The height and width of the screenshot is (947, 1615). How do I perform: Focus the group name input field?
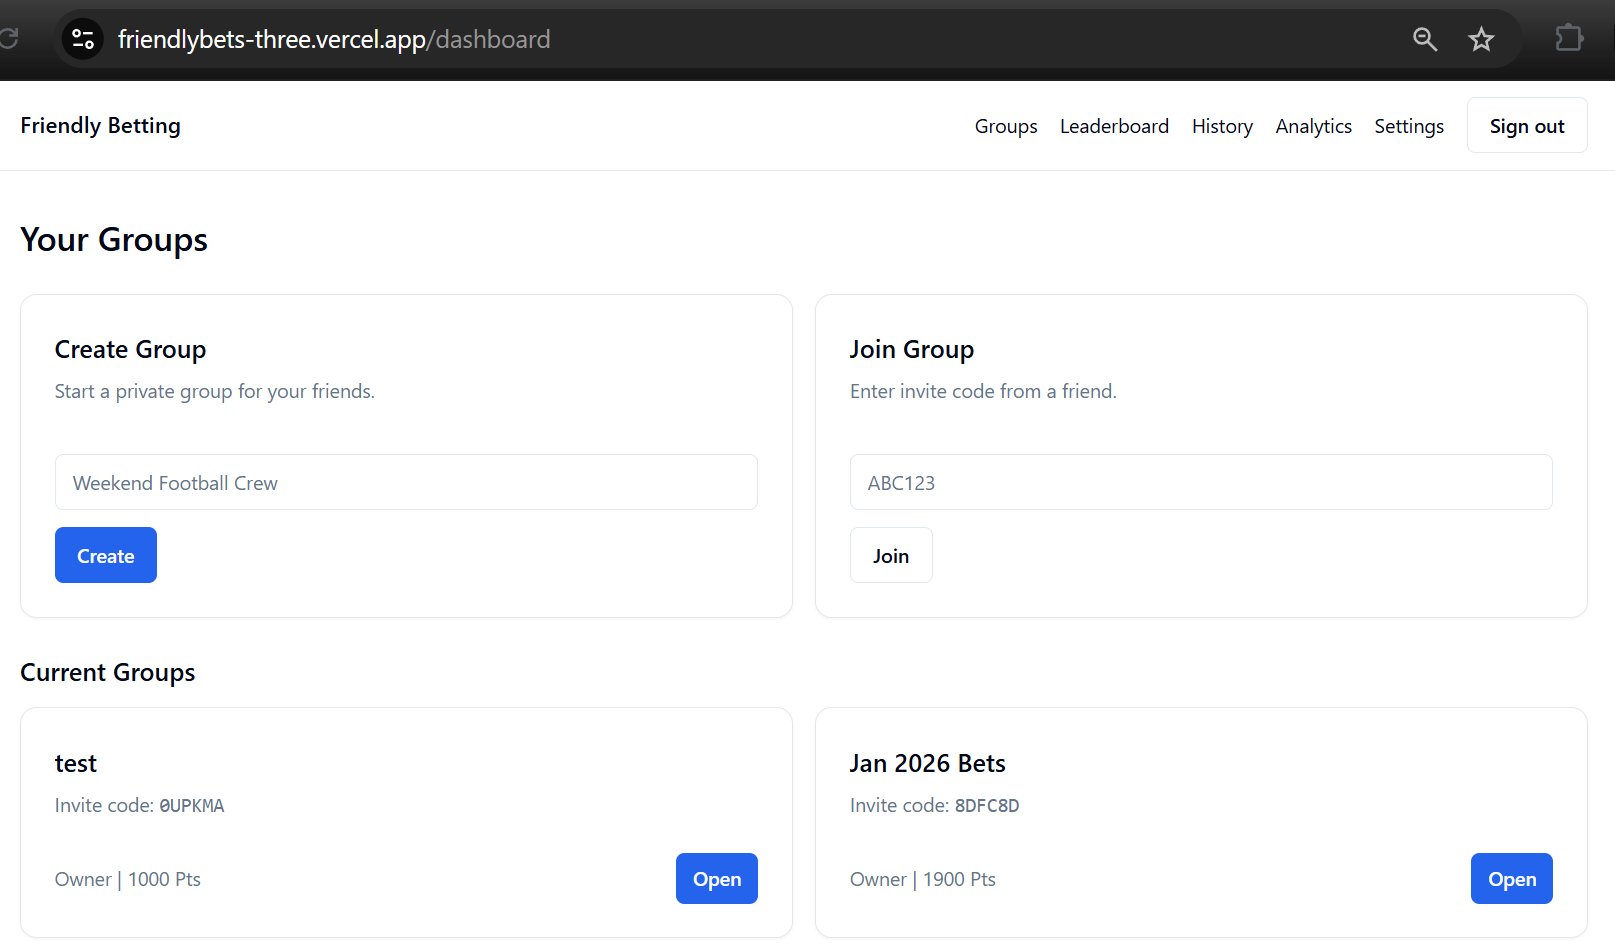(x=405, y=483)
